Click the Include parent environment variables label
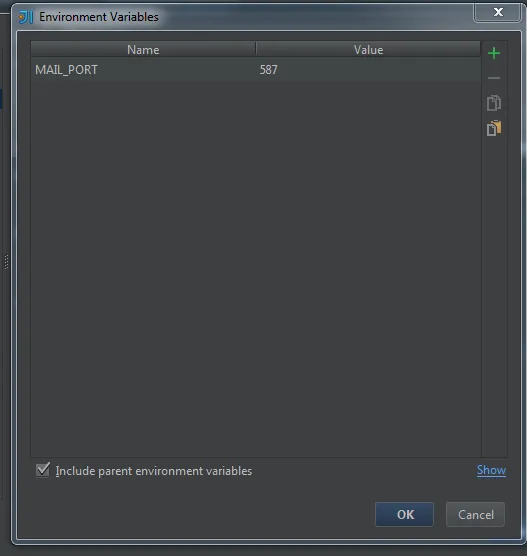Image resolution: width=527 pixels, height=556 pixels. (154, 471)
